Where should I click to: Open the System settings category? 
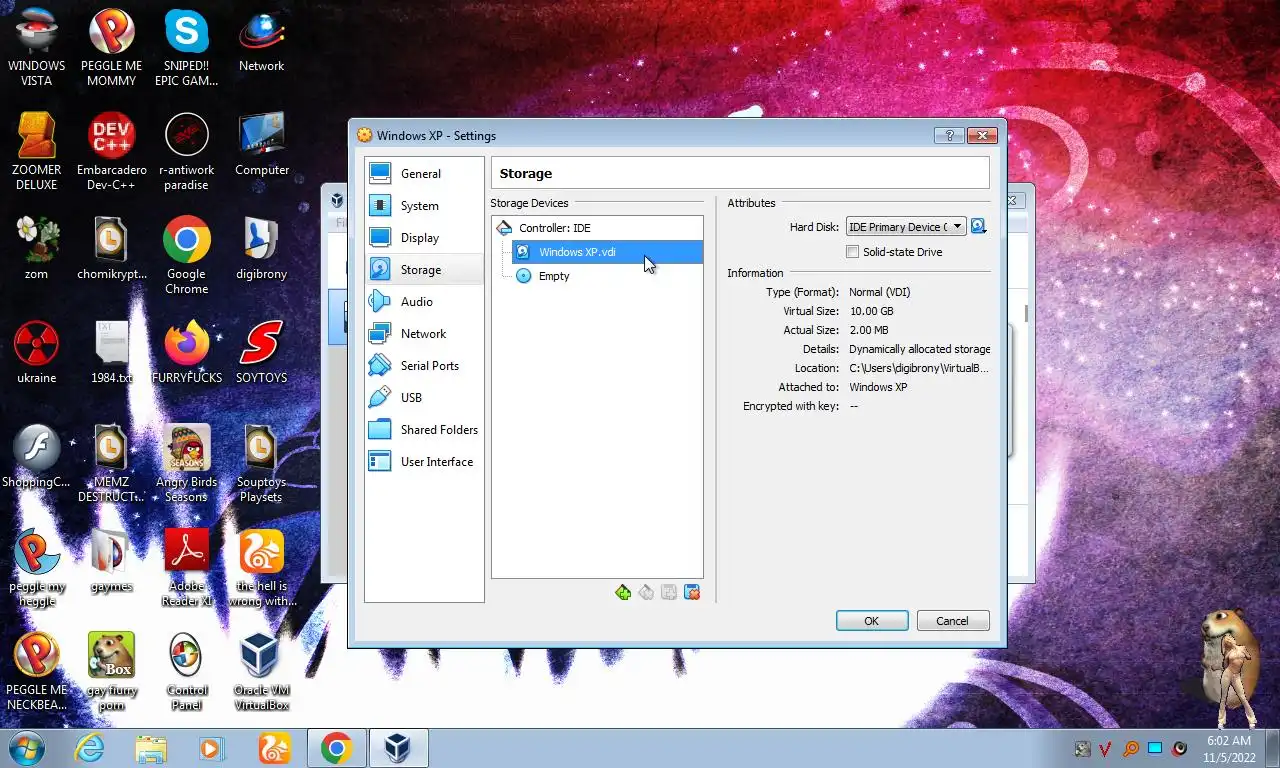(x=424, y=206)
